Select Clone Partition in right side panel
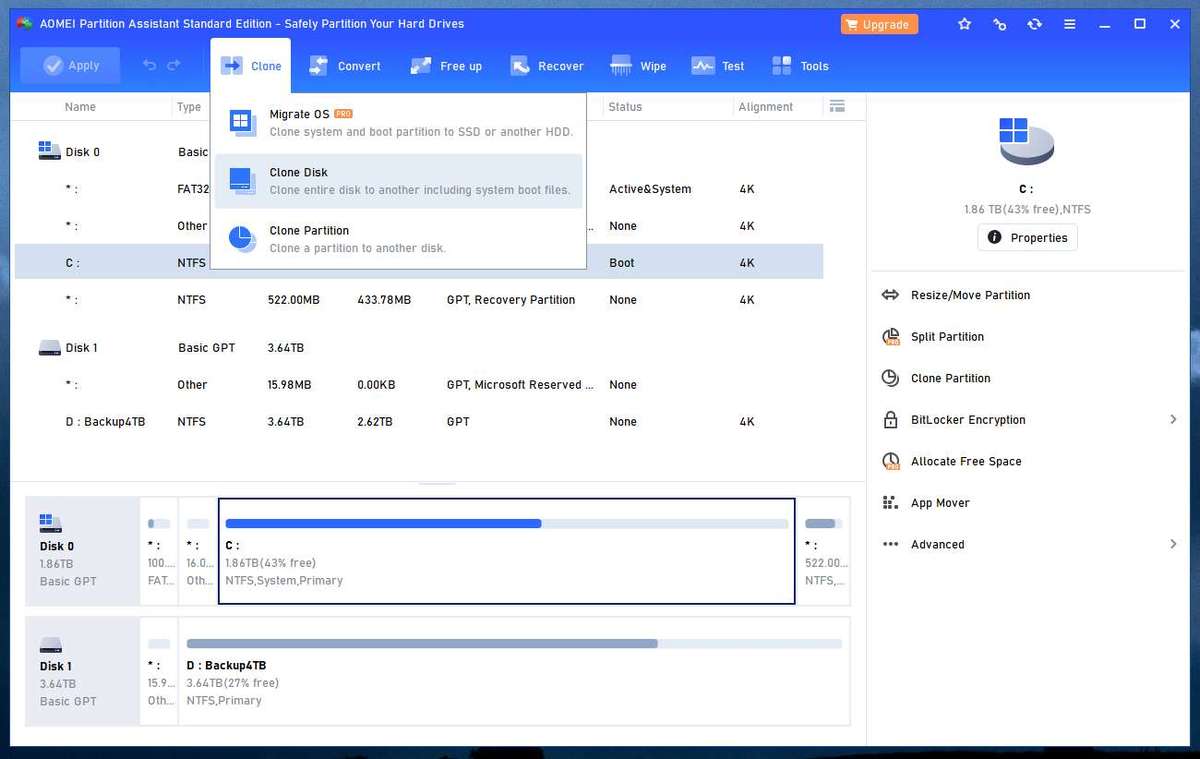This screenshot has width=1200, height=759. click(950, 378)
